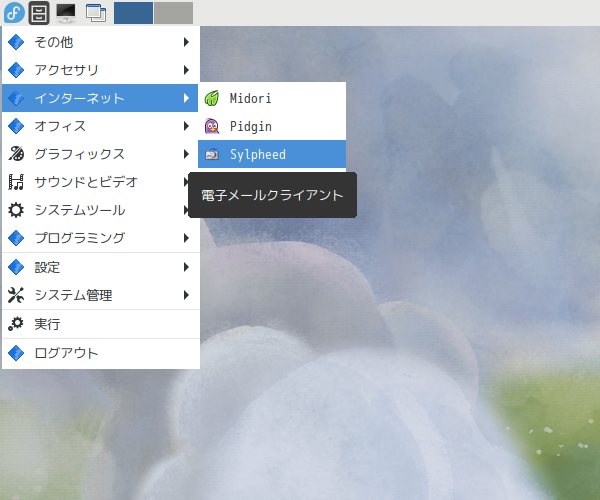Open the file manager panel icon
Viewport: 600px width, 500px height.
coord(39,13)
